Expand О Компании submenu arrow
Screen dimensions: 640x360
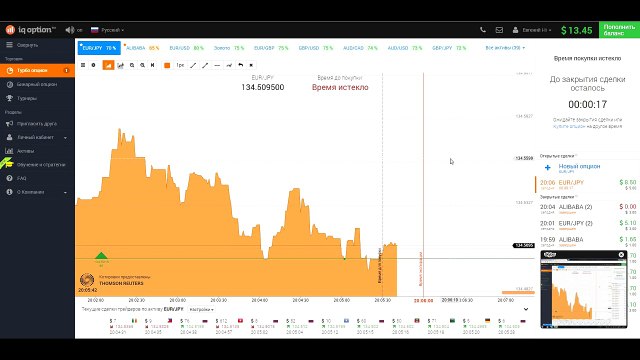[x=65, y=192]
